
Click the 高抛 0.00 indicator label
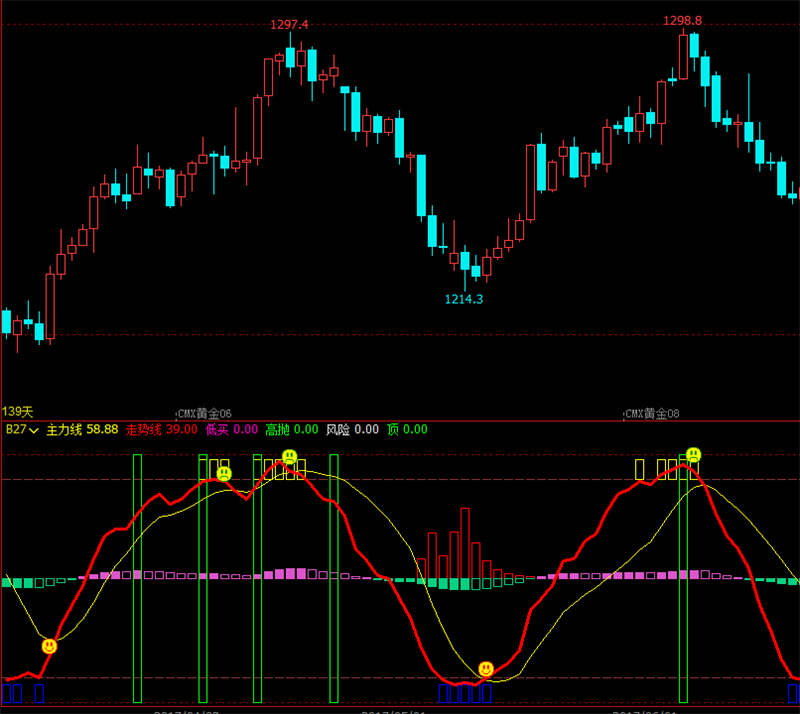(292, 430)
